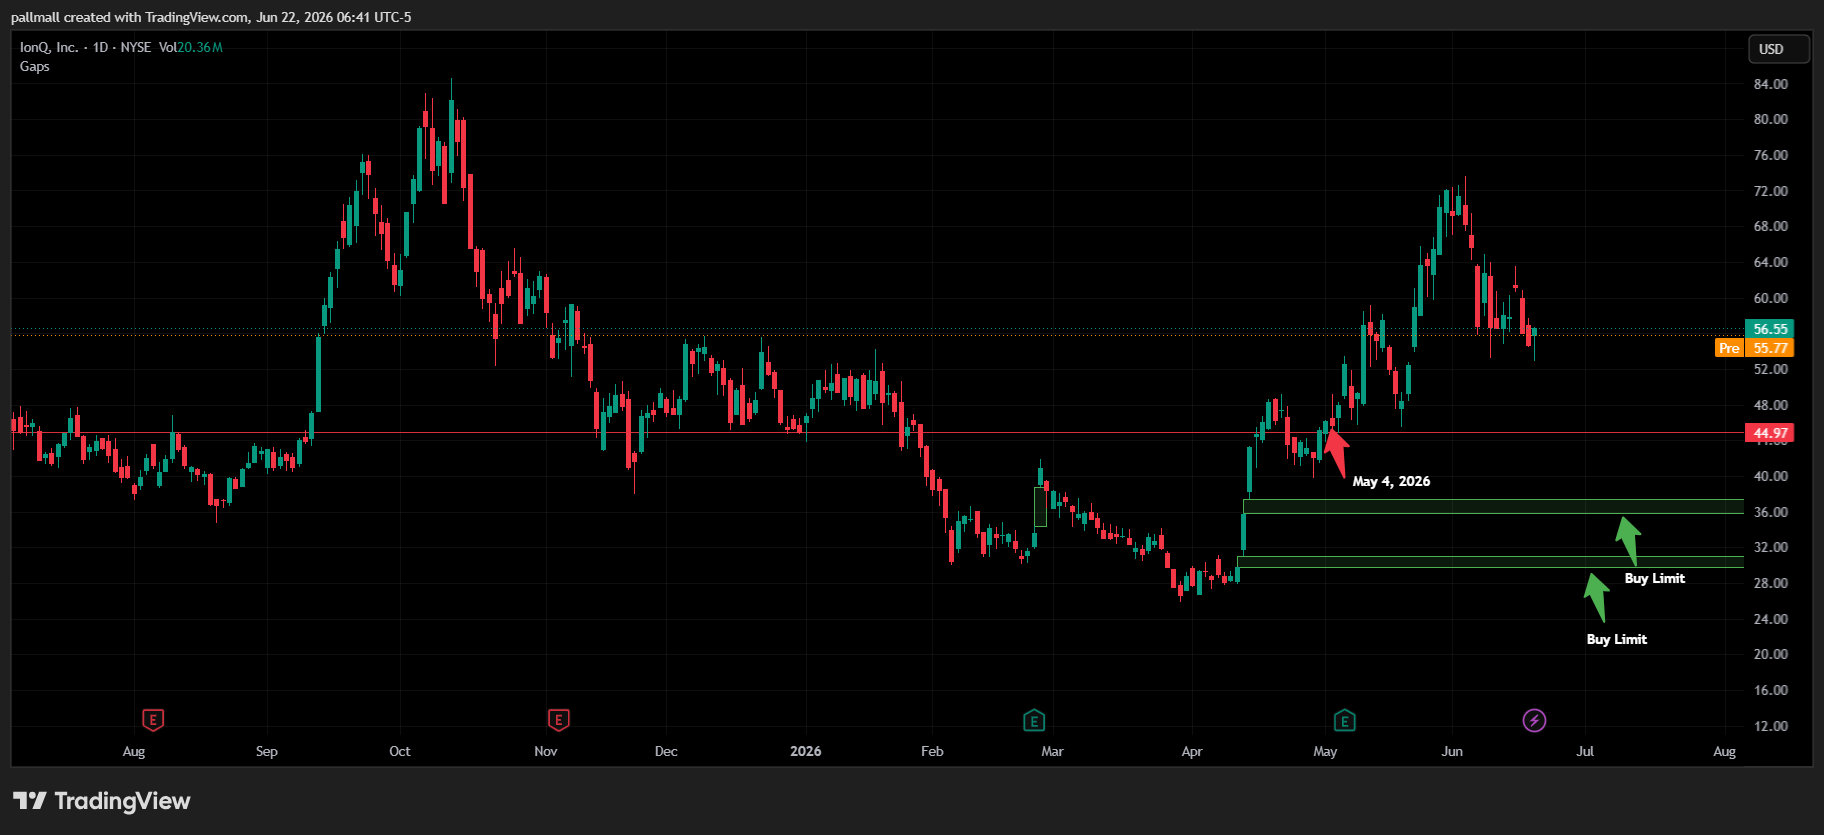Click the May 4, 2026 text annotation
The height and width of the screenshot is (835, 1824).
tap(1391, 481)
